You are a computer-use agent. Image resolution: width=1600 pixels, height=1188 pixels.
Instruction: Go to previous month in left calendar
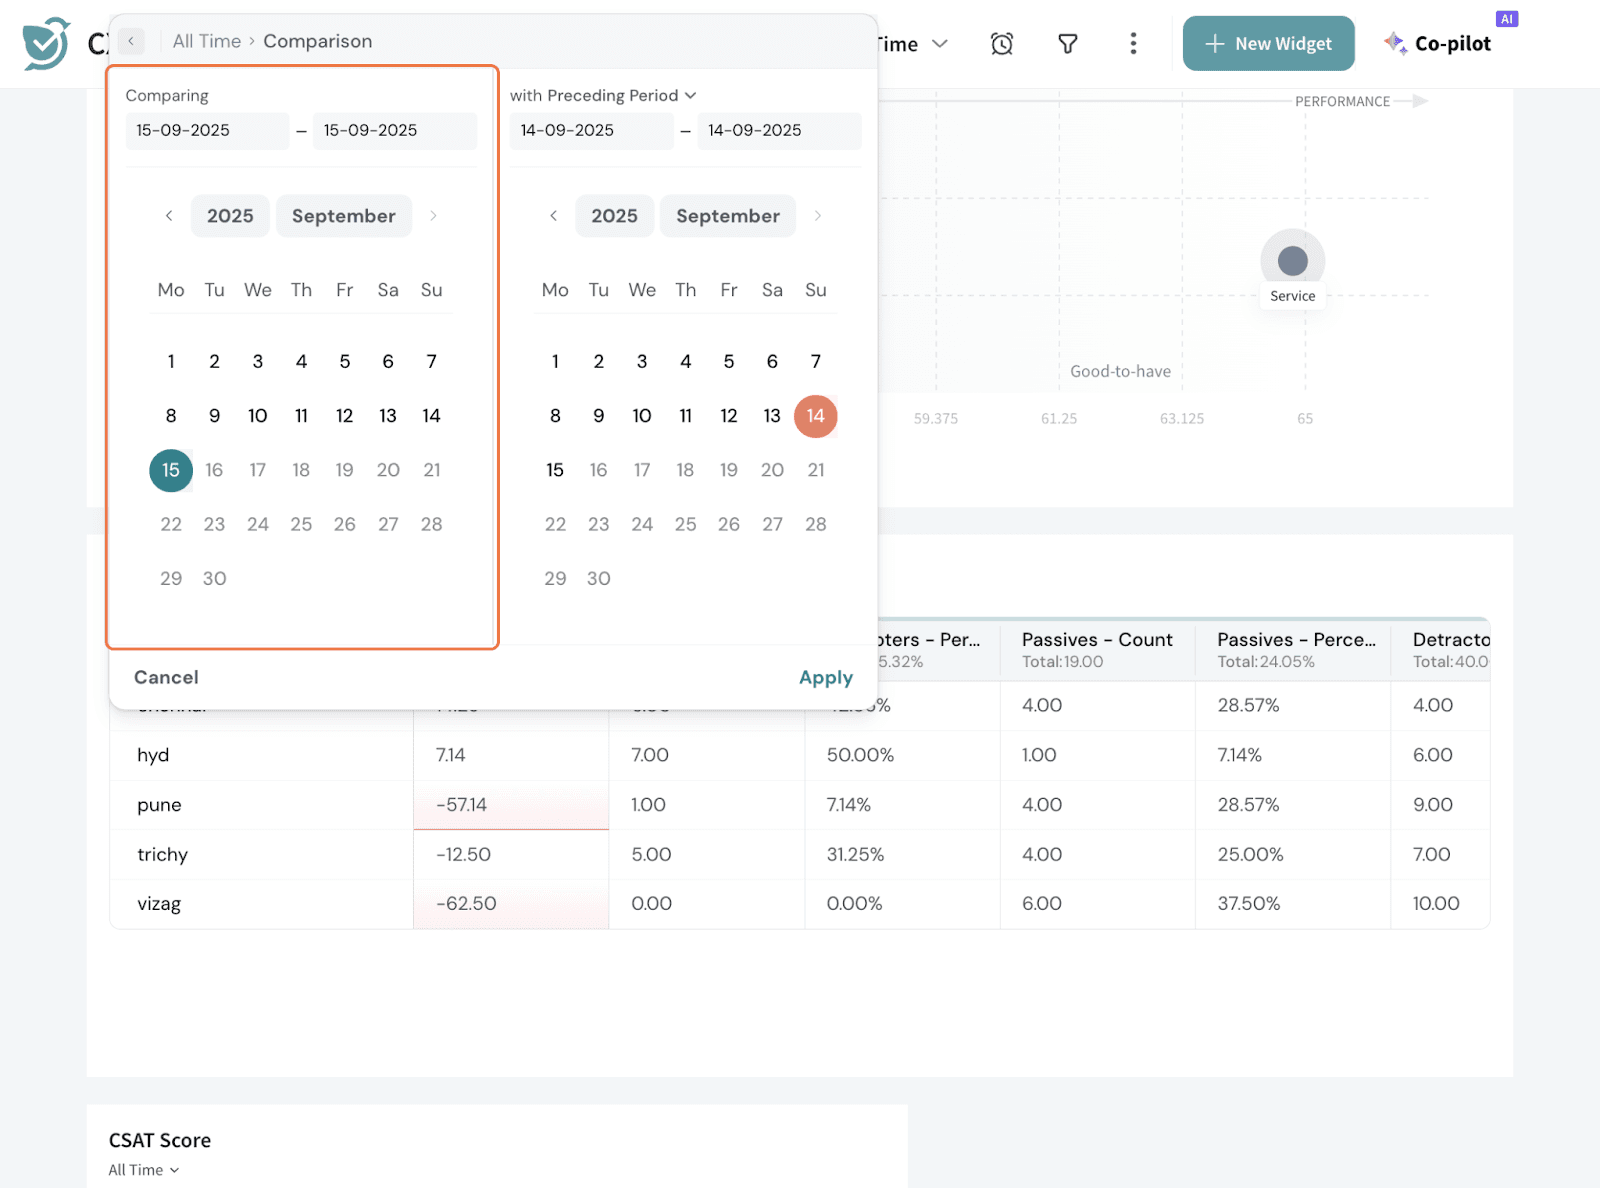(169, 216)
